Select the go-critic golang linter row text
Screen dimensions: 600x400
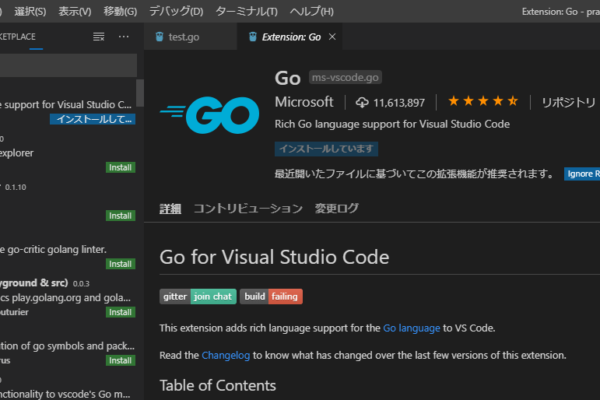[54, 250]
